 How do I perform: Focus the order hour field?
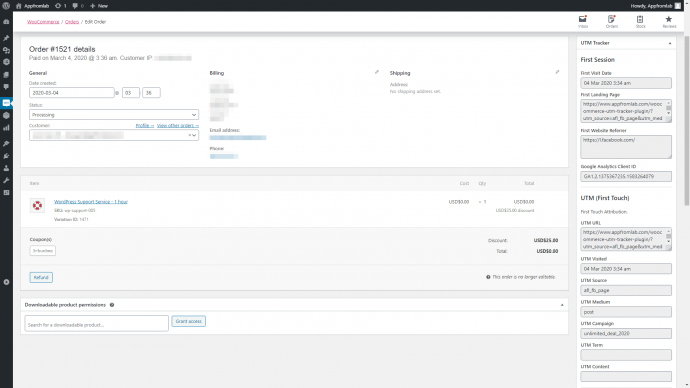click(x=131, y=93)
